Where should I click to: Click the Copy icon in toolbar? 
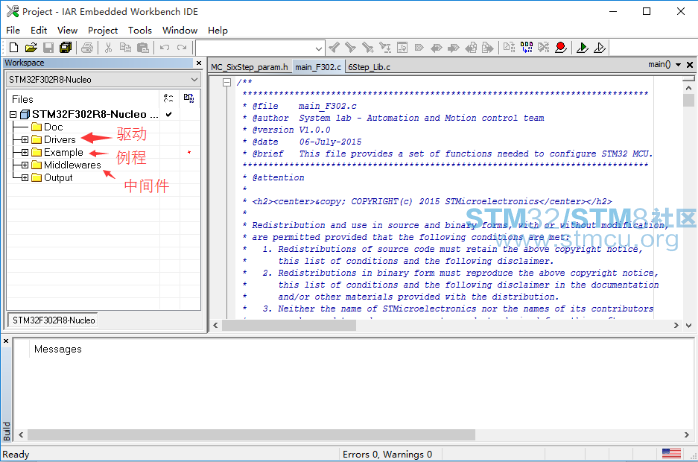point(126,48)
